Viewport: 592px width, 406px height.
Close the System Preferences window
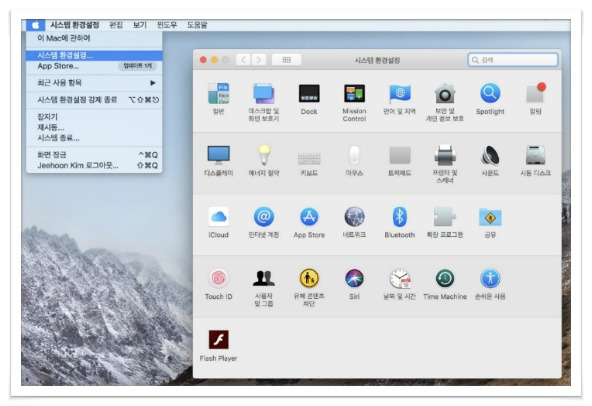pos(203,60)
